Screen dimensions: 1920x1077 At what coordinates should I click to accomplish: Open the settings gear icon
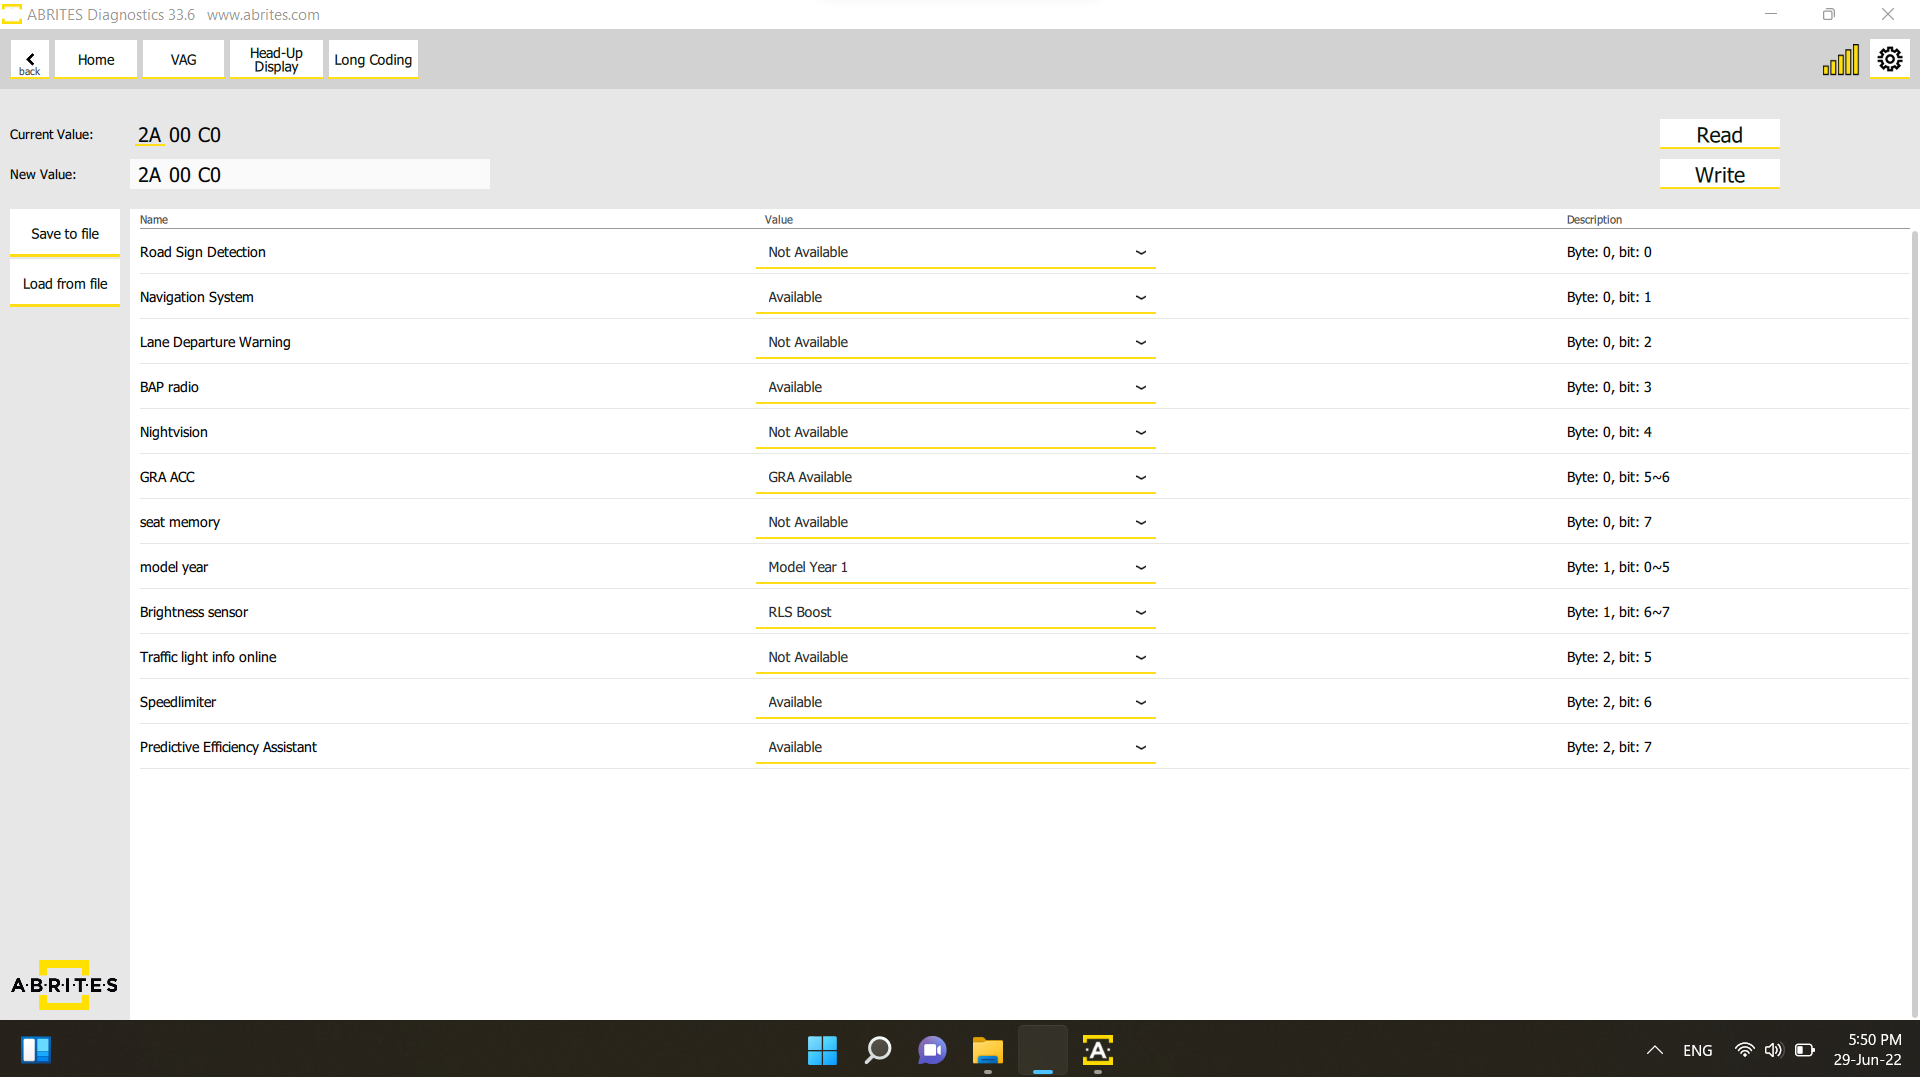tap(1889, 60)
